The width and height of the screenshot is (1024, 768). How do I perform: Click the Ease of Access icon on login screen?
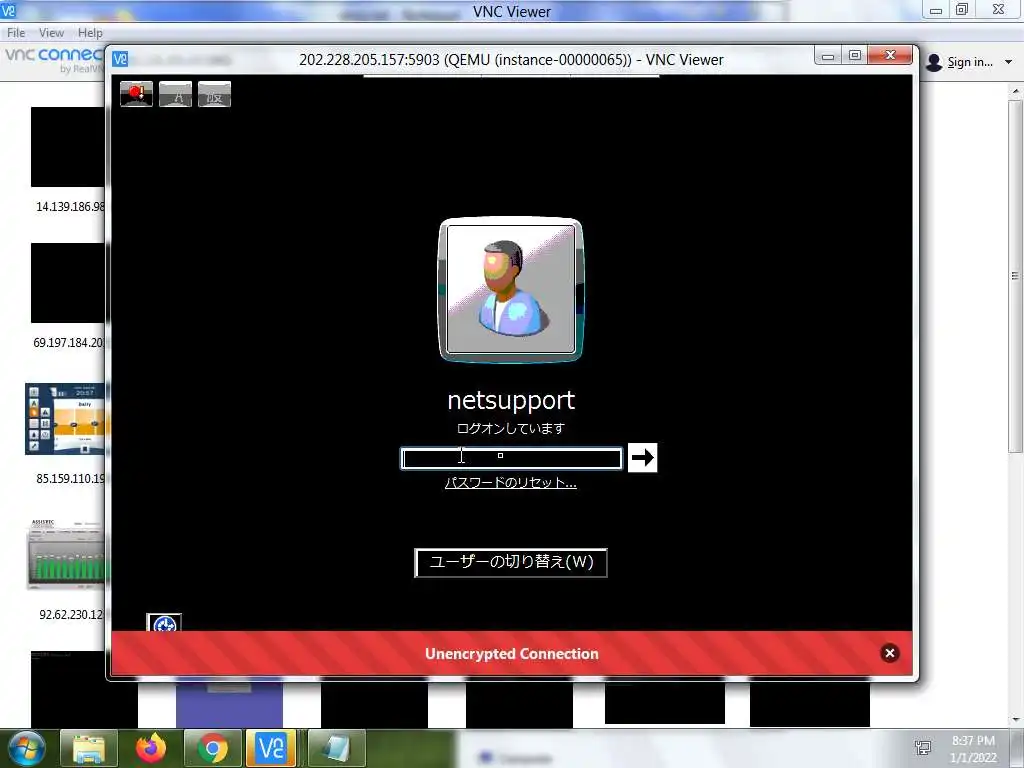(x=164, y=623)
